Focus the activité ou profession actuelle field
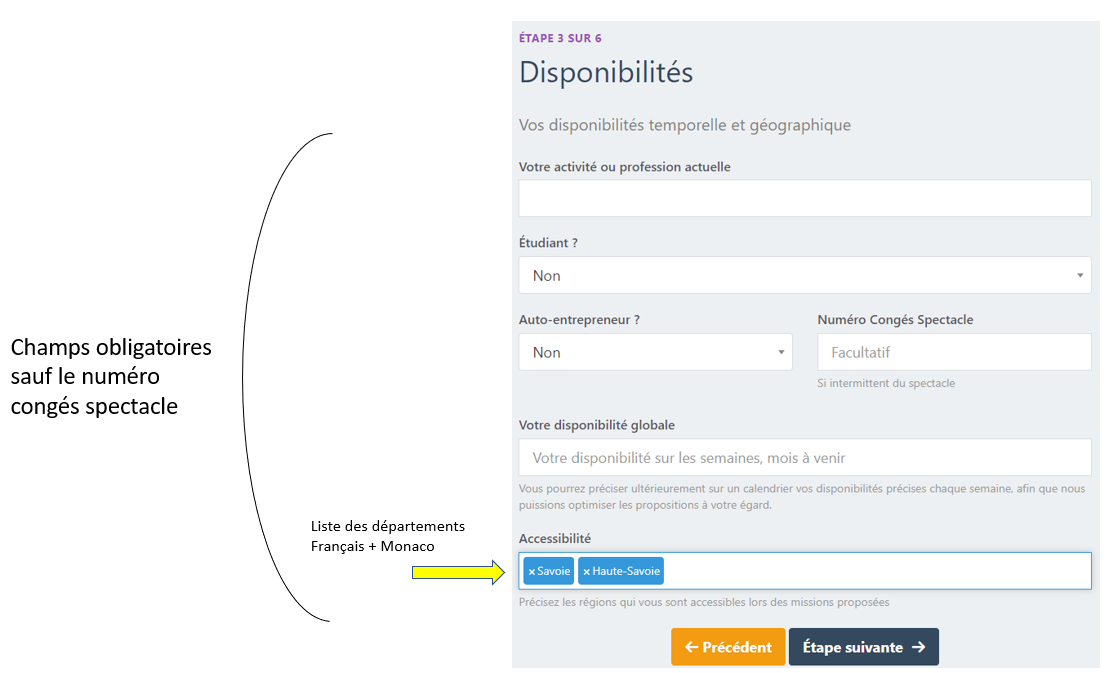 coord(804,199)
